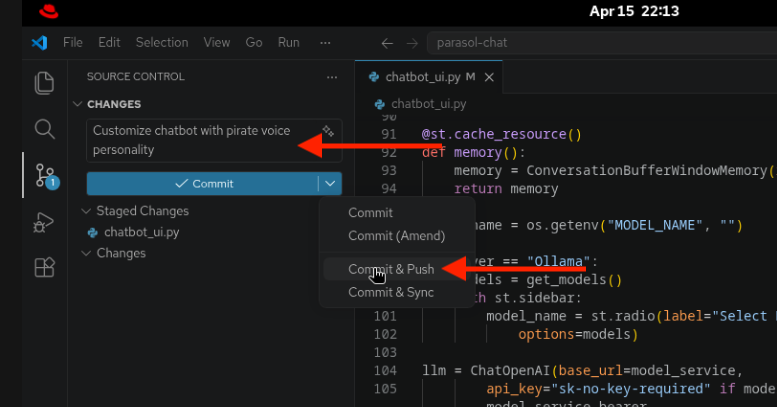This screenshot has height=407, width=777.
Task: Open the Selection menu
Action: (161, 43)
